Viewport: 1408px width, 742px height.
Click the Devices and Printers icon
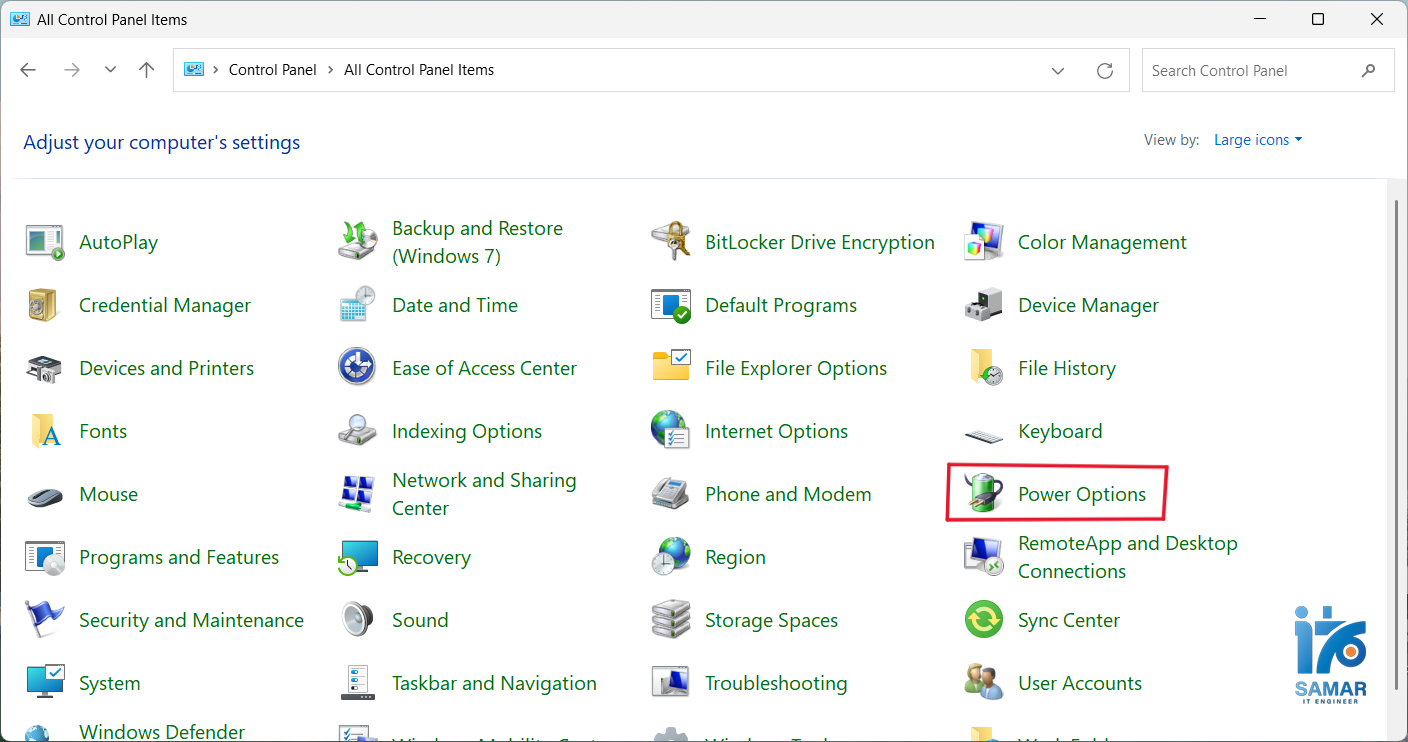44,368
